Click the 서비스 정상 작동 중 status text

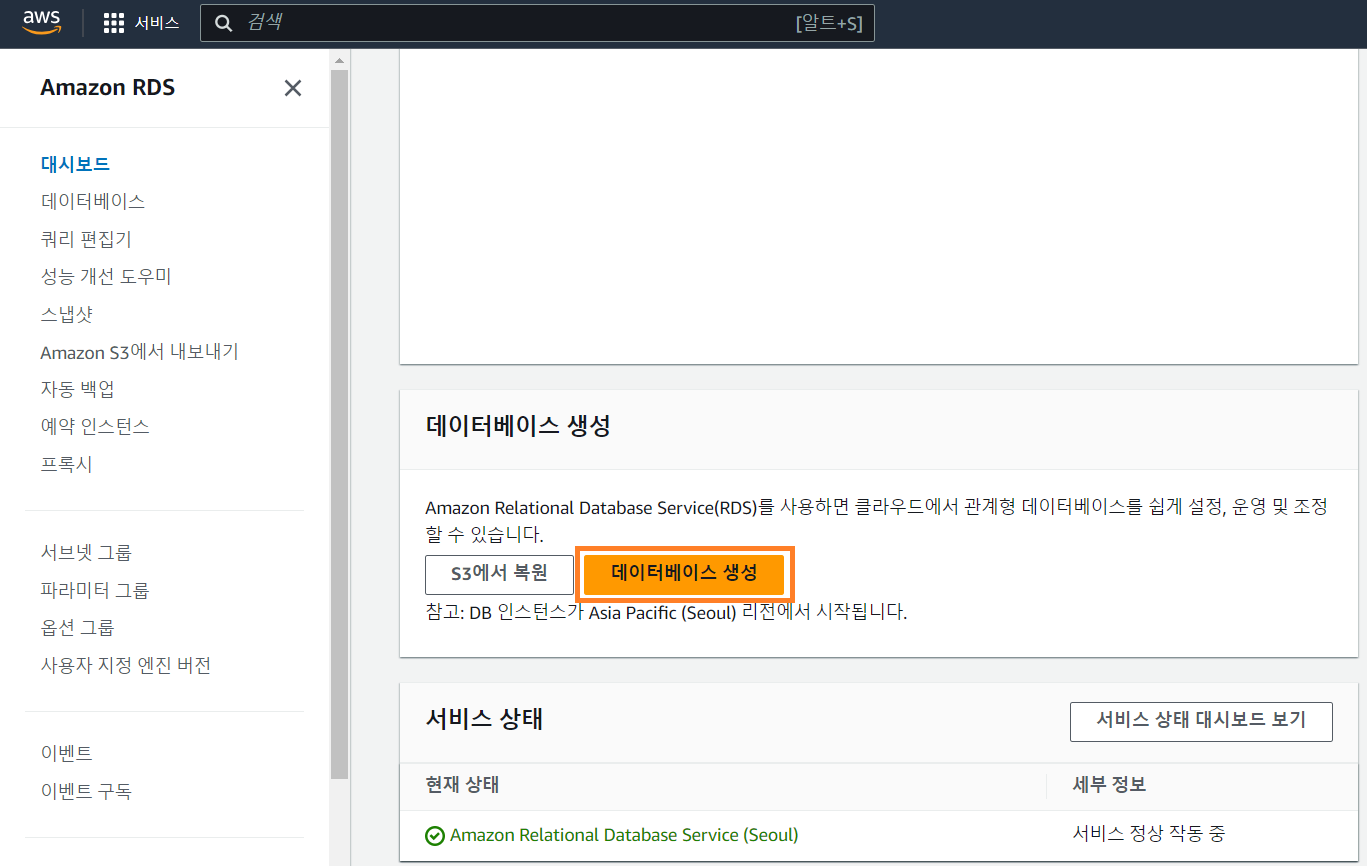click(x=1148, y=833)
